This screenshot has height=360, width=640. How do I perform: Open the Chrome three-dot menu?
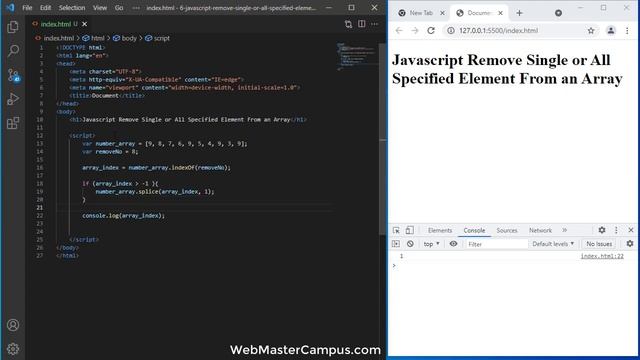point(627,31)
